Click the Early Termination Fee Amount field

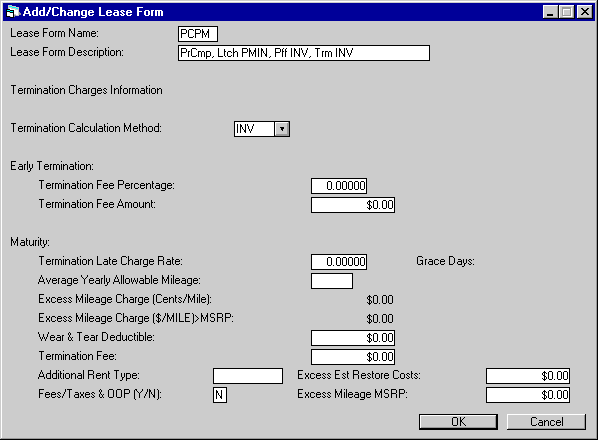(x=353, y=205)
